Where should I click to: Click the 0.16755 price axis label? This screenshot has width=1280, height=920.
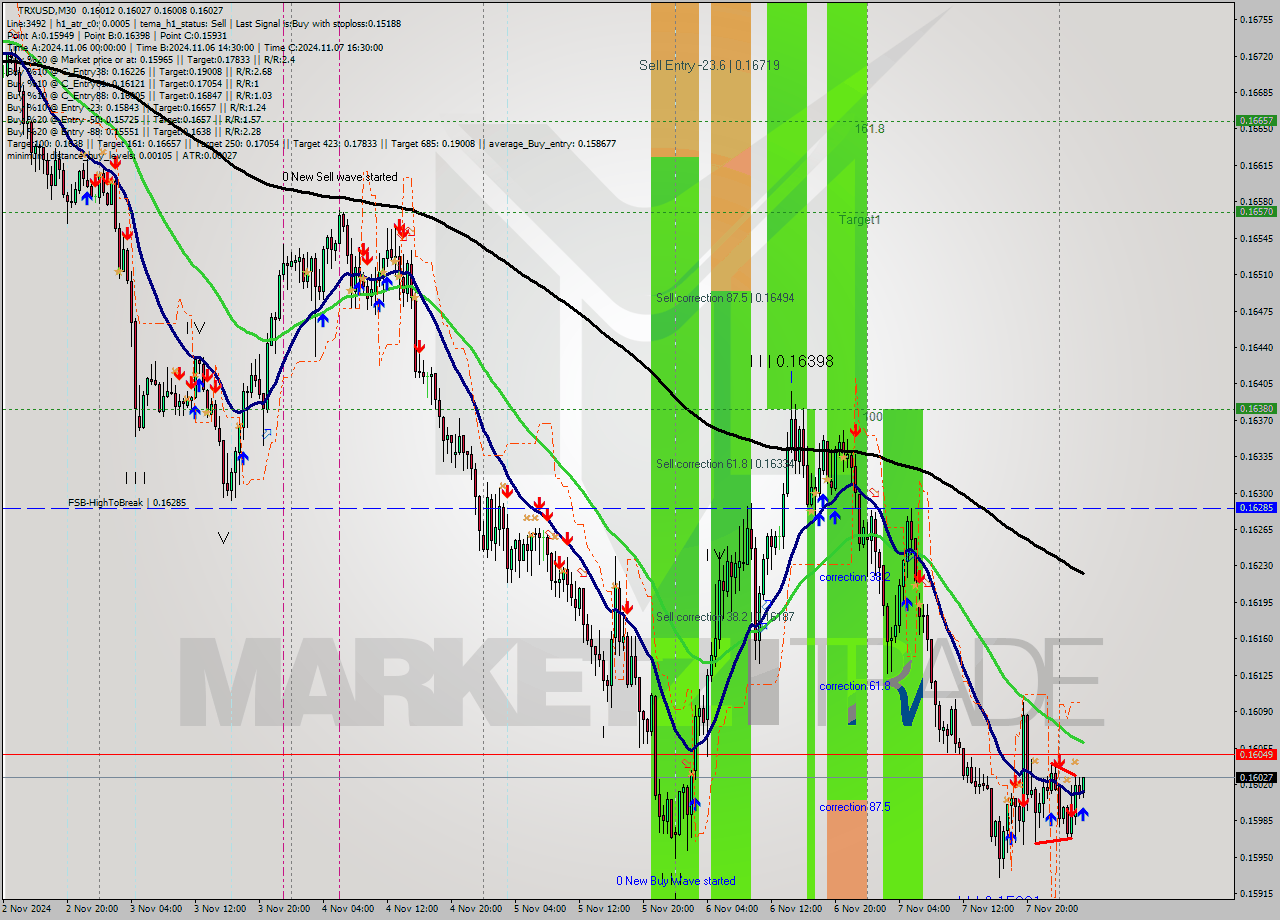1256,19
